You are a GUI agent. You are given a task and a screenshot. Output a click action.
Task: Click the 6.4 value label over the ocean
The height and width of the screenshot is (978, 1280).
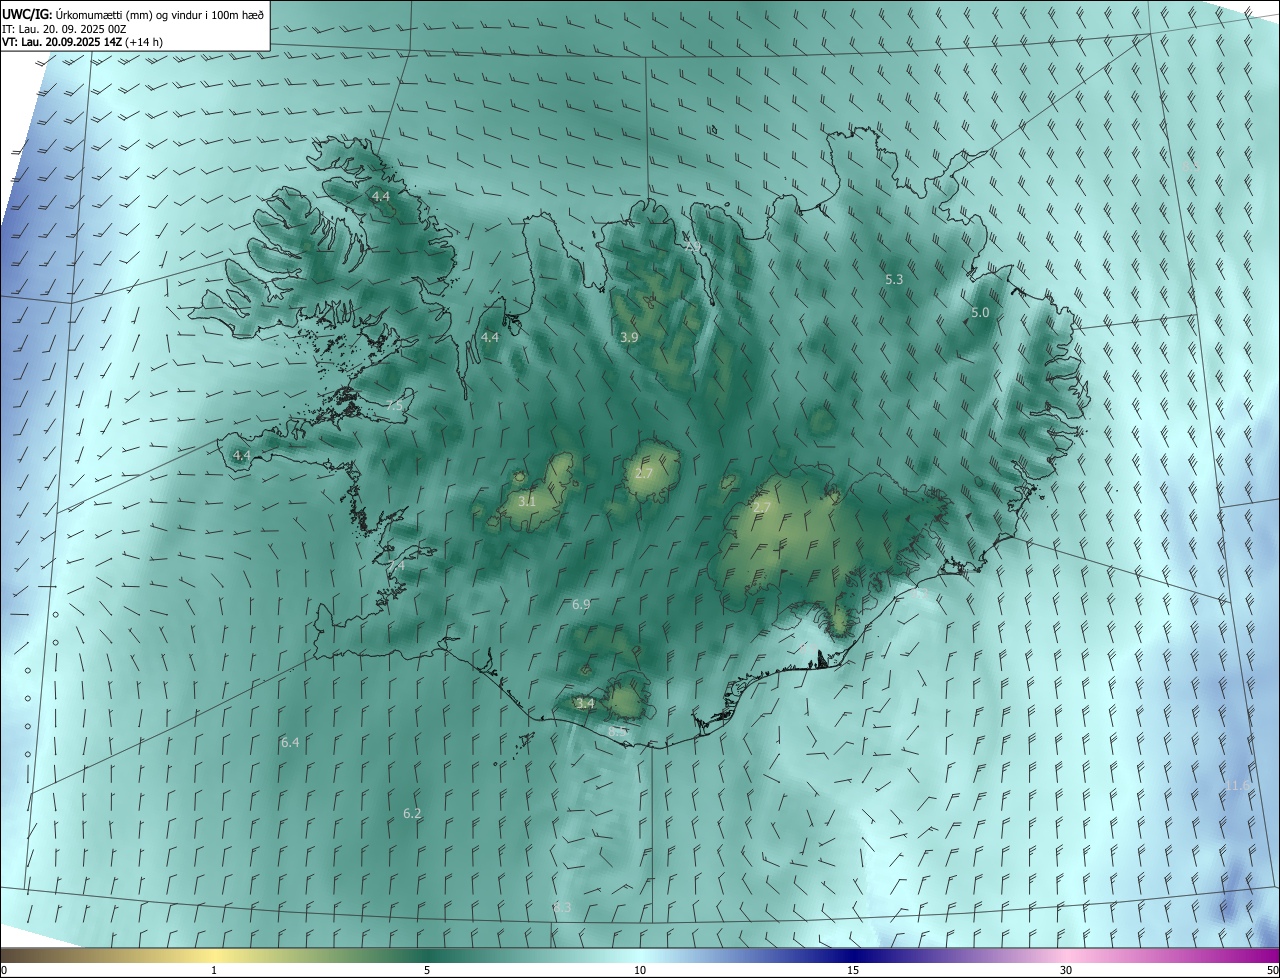coord(290,742)
